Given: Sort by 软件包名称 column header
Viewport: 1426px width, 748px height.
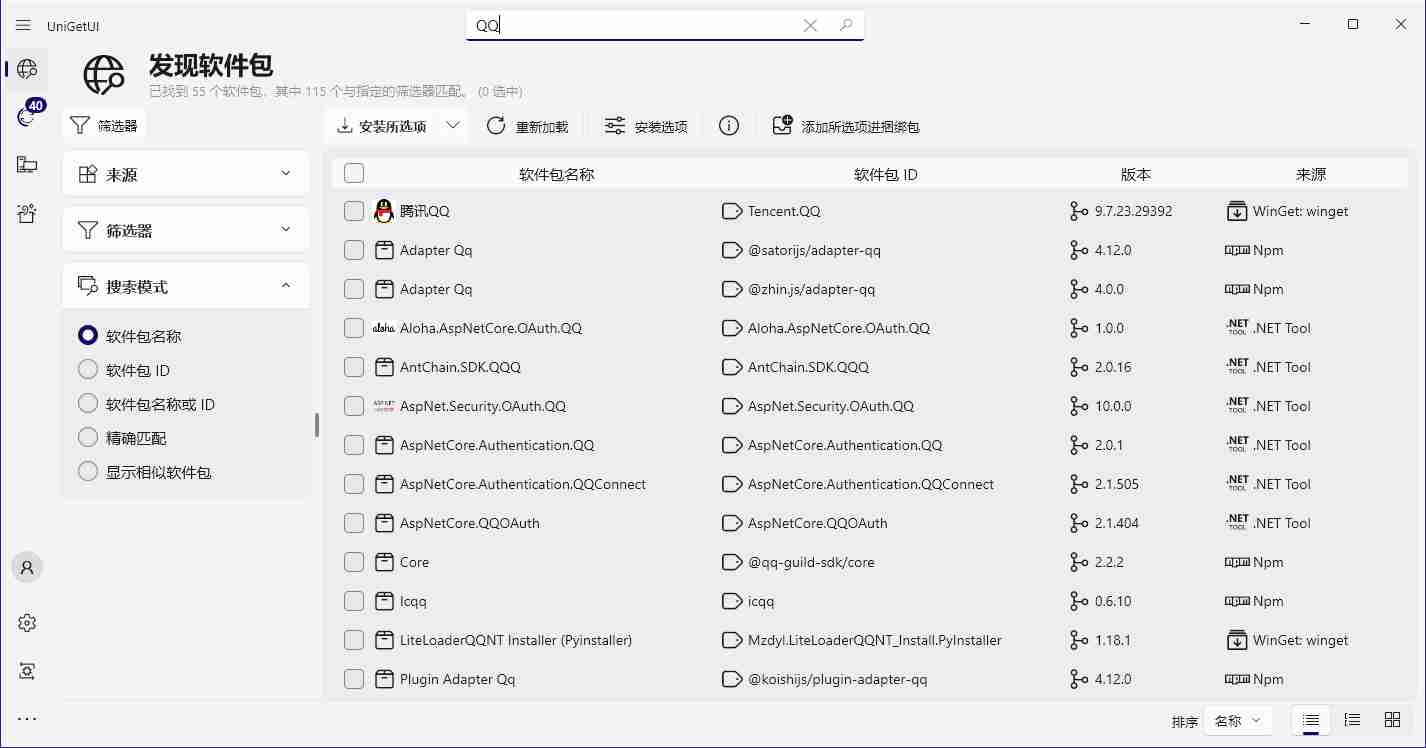Looking at the screenshot, I should click(556, 174).
